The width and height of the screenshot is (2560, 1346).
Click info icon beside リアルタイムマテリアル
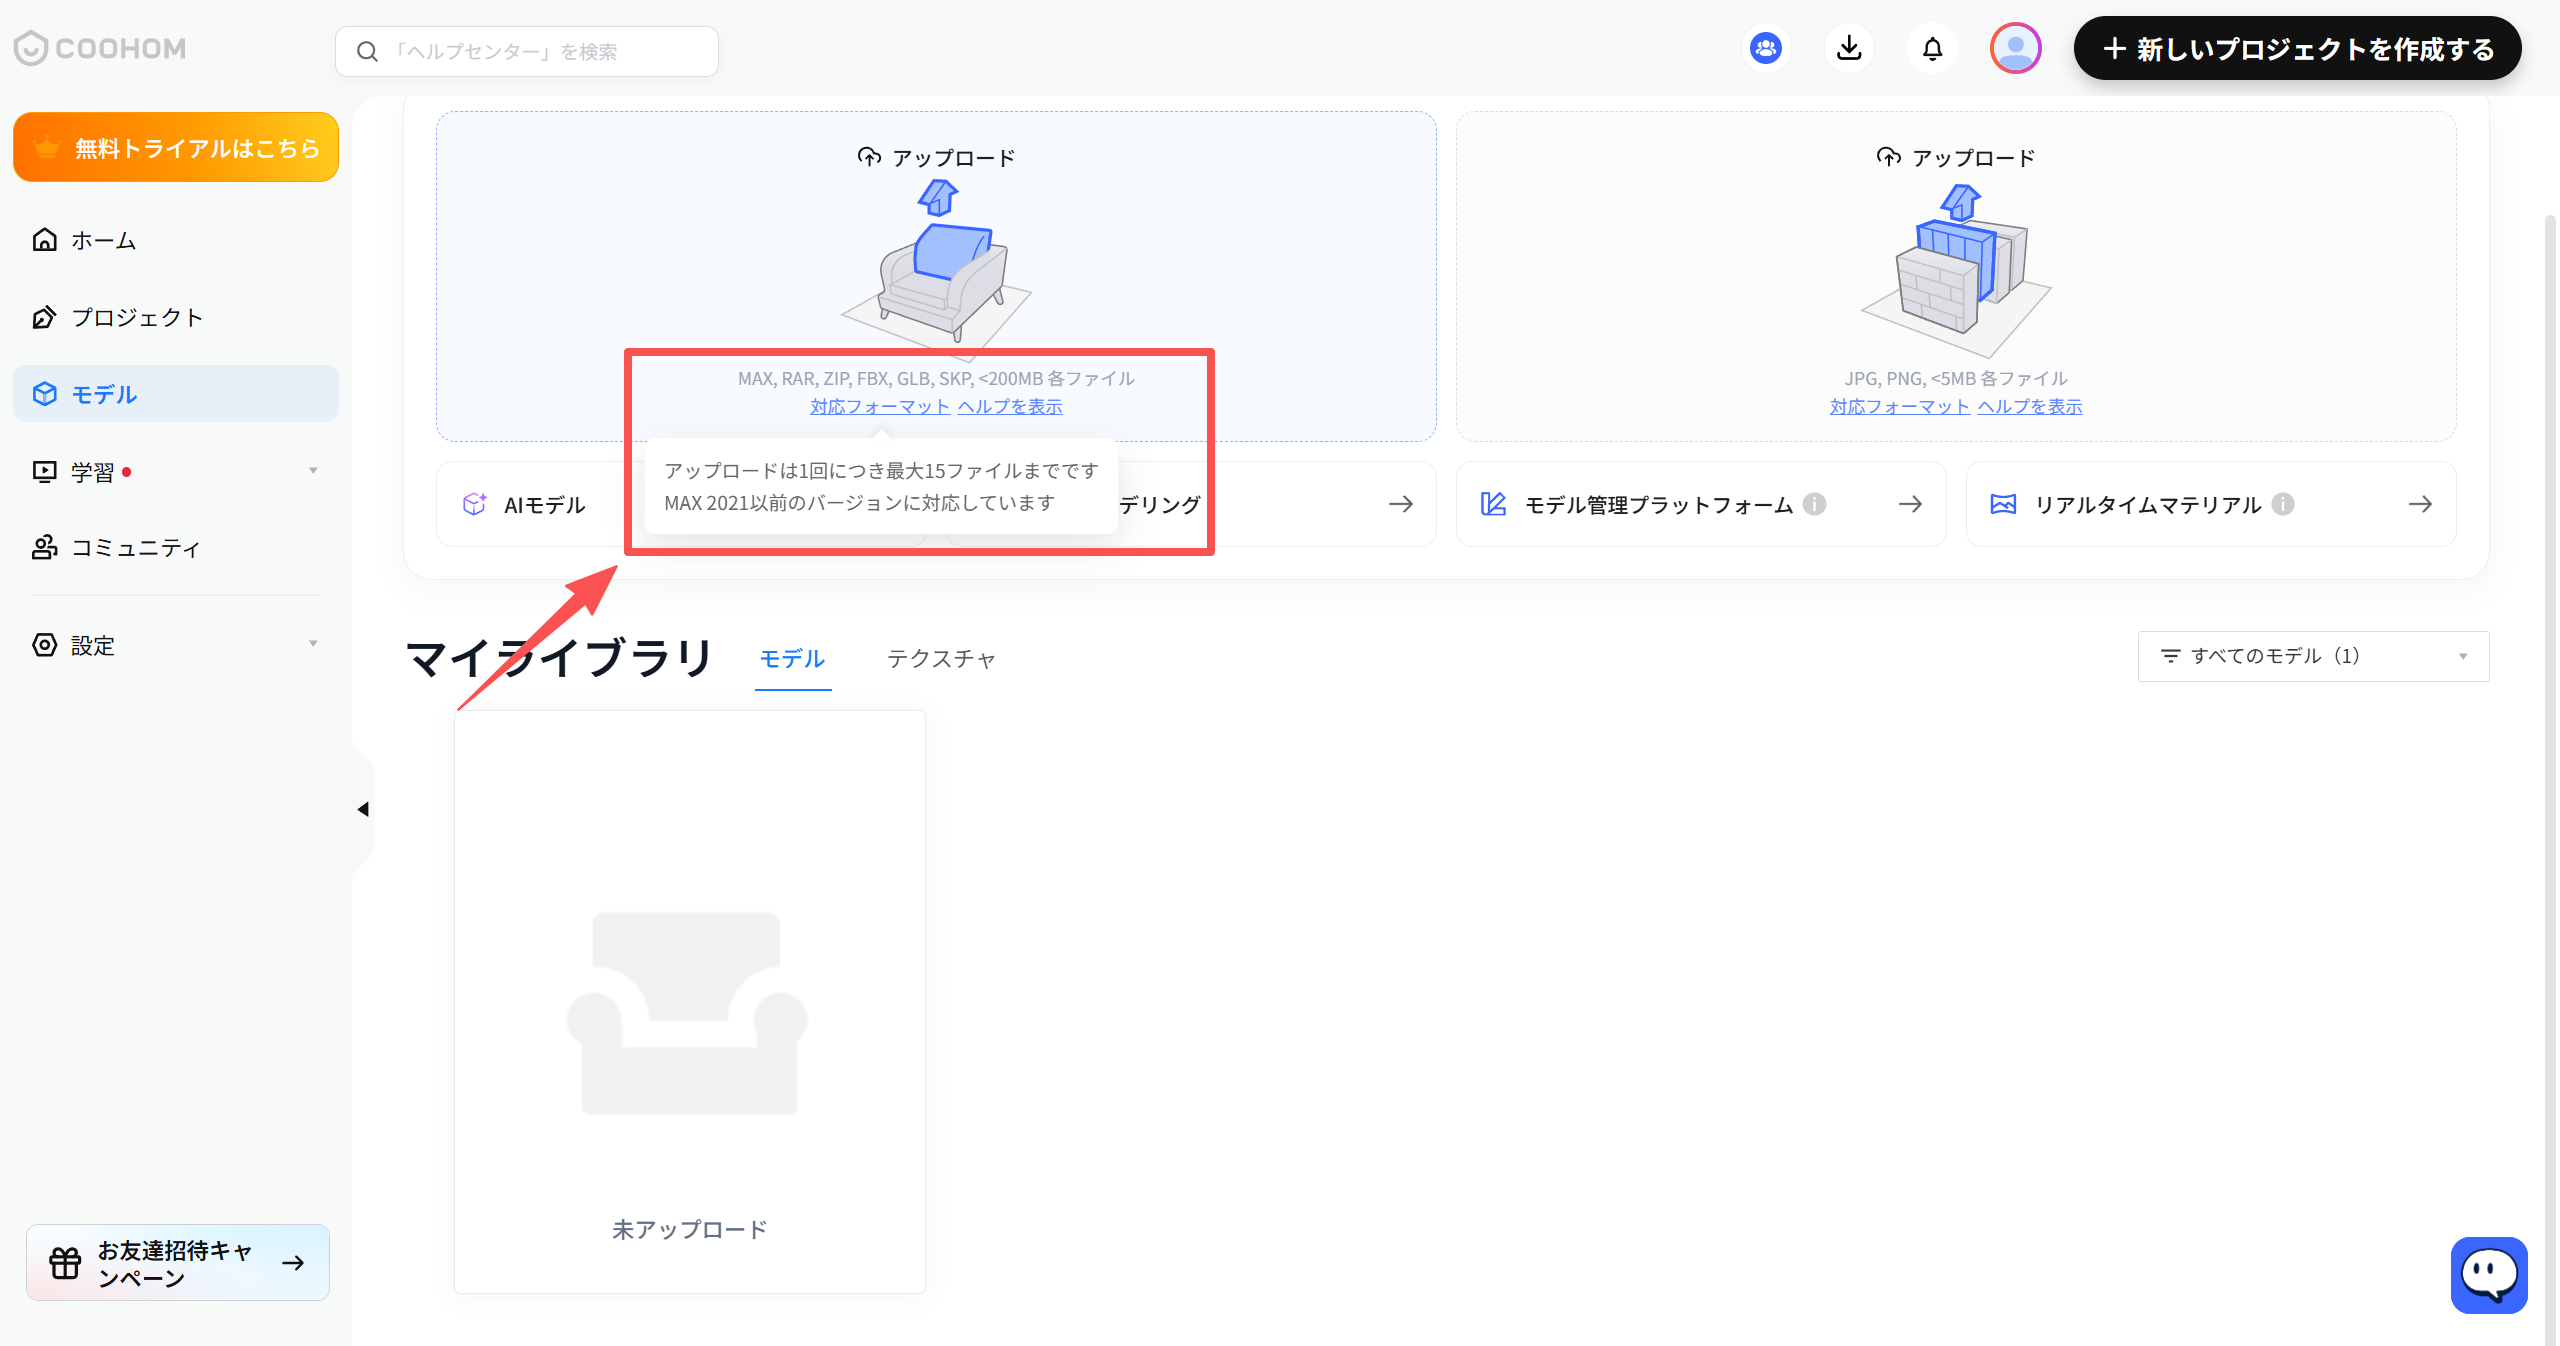click(2283, 504)
